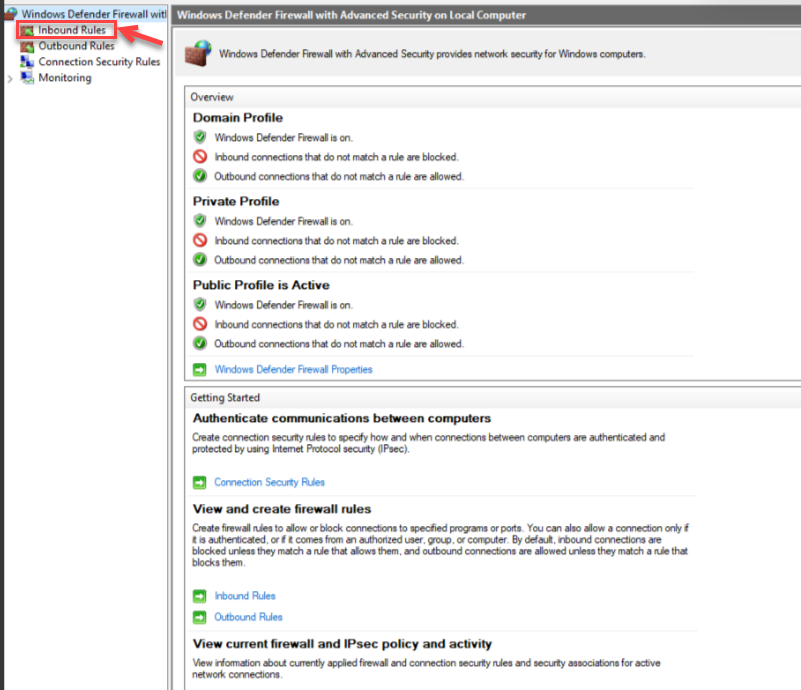Click the Domain Profile heading
The height and width of the screenshot is (690, 801).
[238, 117]
